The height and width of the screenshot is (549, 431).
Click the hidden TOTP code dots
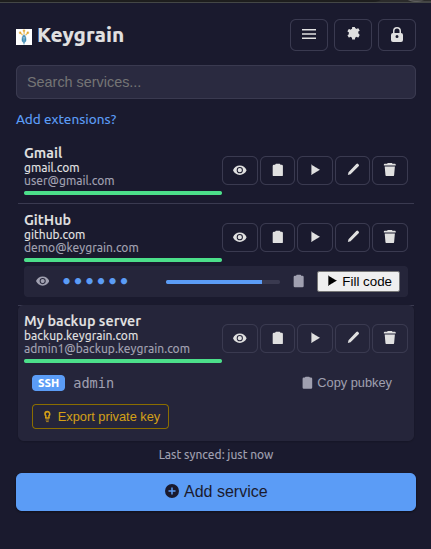(x=95, y=281)
